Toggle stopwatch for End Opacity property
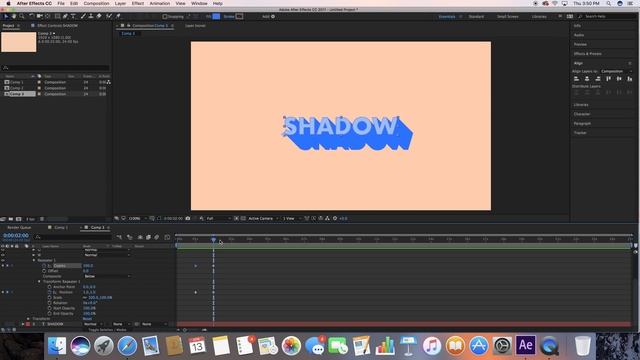 click(x=49, y=313)
